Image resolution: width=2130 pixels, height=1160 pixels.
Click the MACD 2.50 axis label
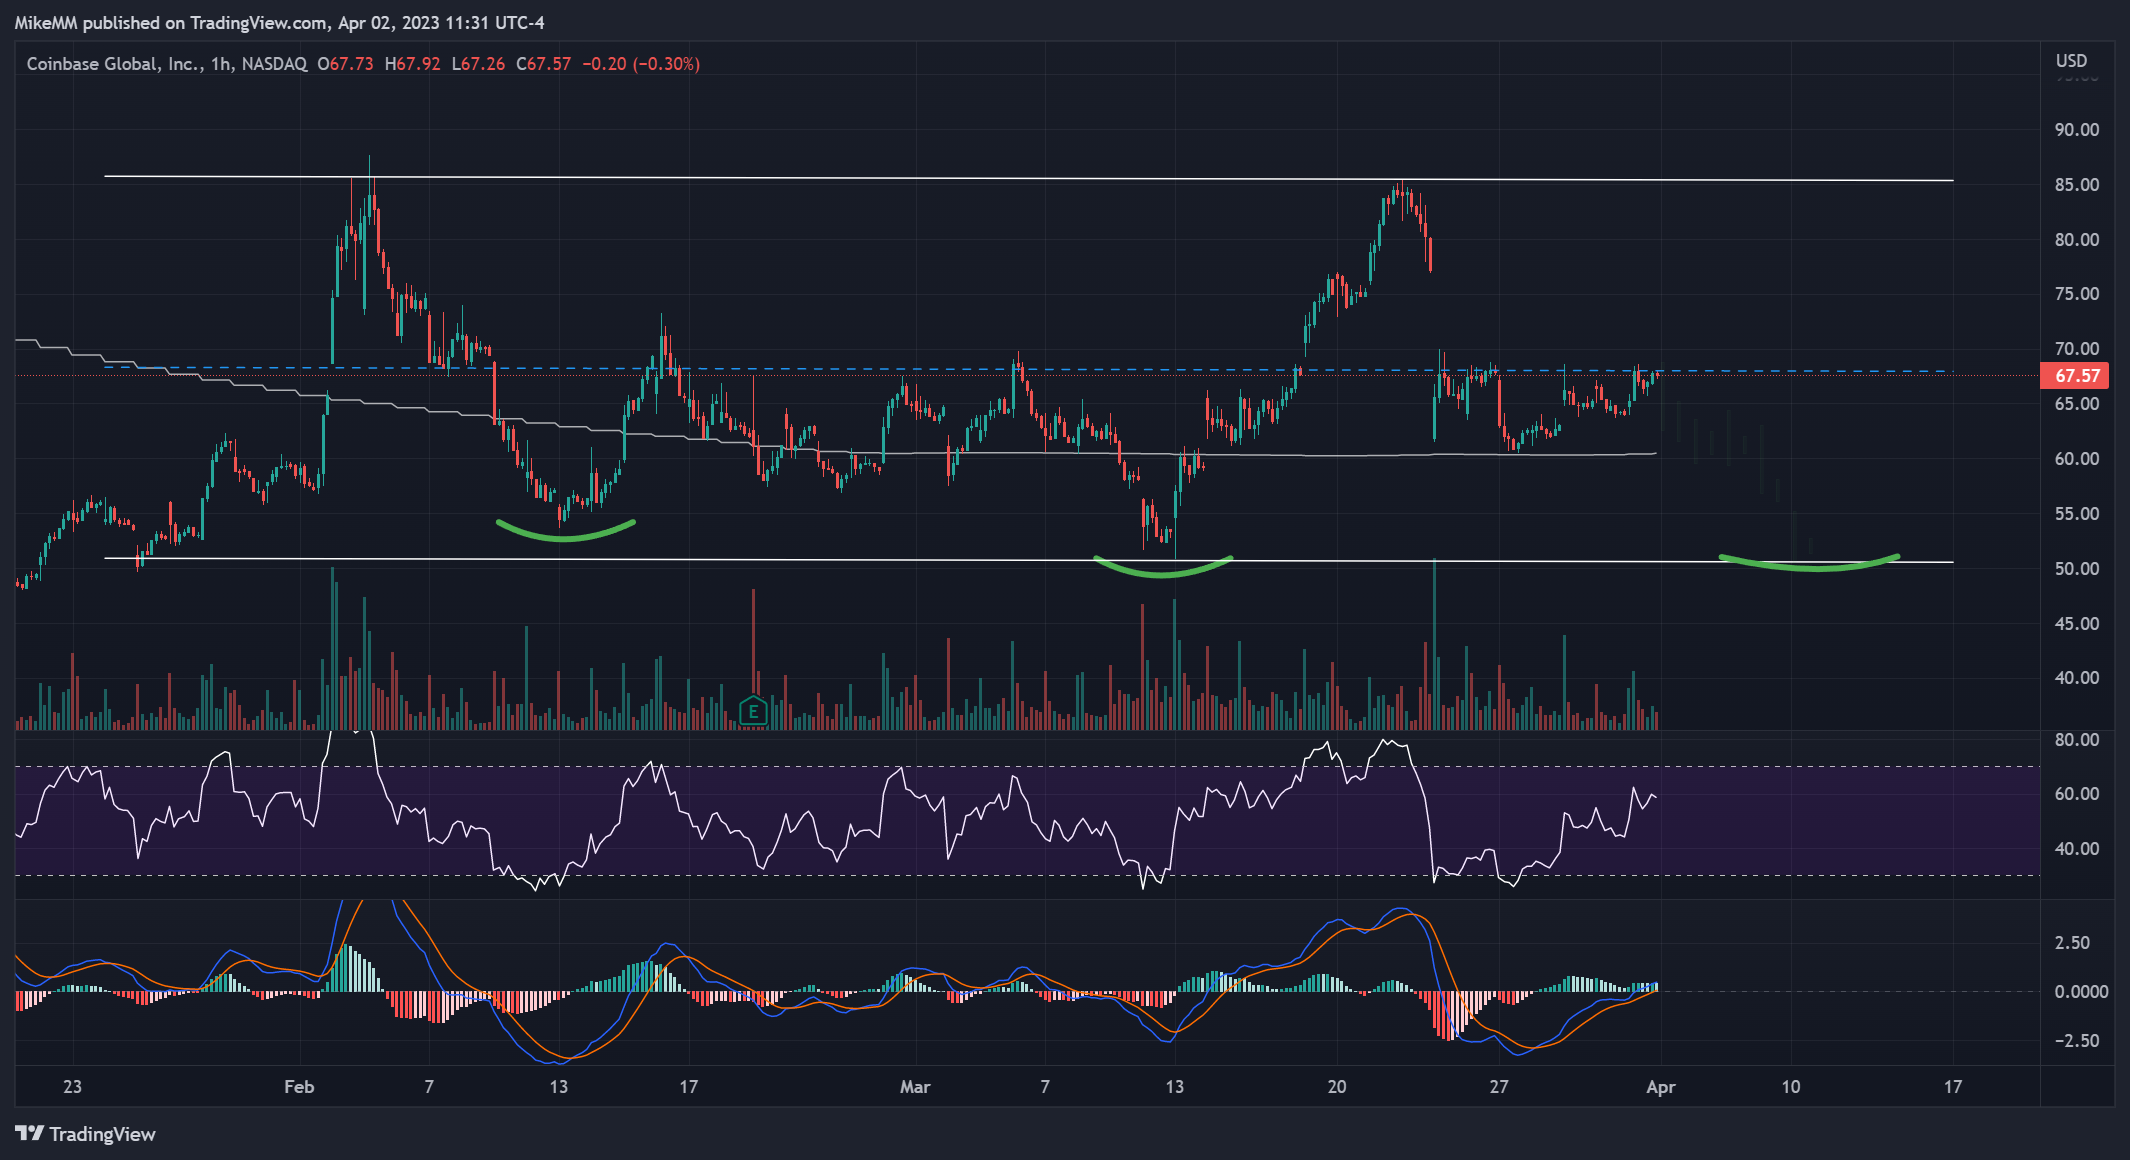point(2072,943)
